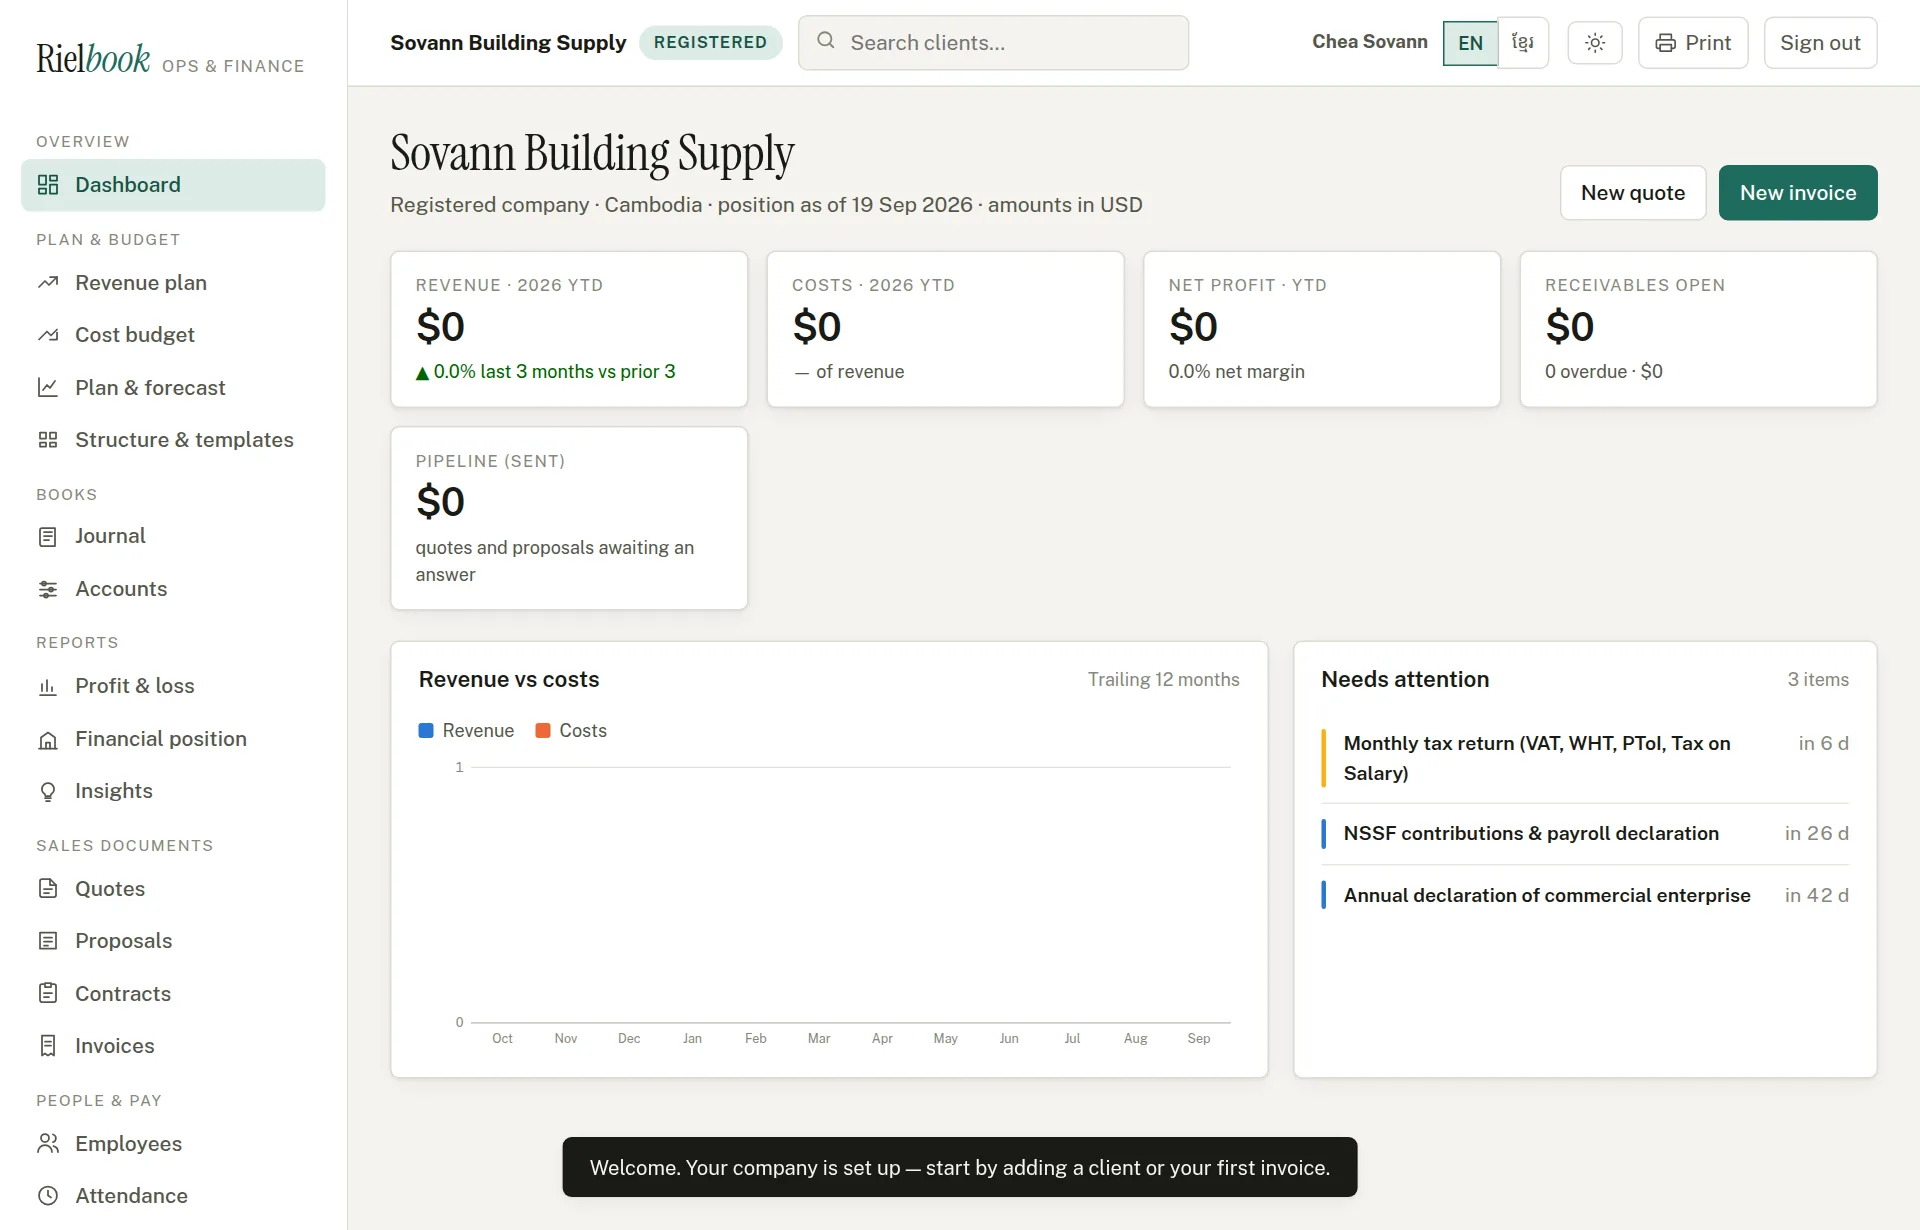Click the Plan & forecast chart icon
The width and height of the screenshot is (1920, 1230).
[48, 388]
